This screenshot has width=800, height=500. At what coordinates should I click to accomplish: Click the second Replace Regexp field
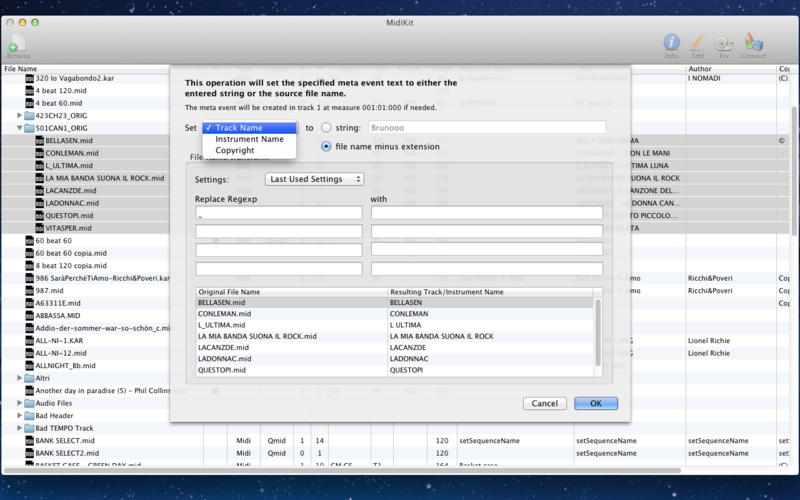coord(279,232)
